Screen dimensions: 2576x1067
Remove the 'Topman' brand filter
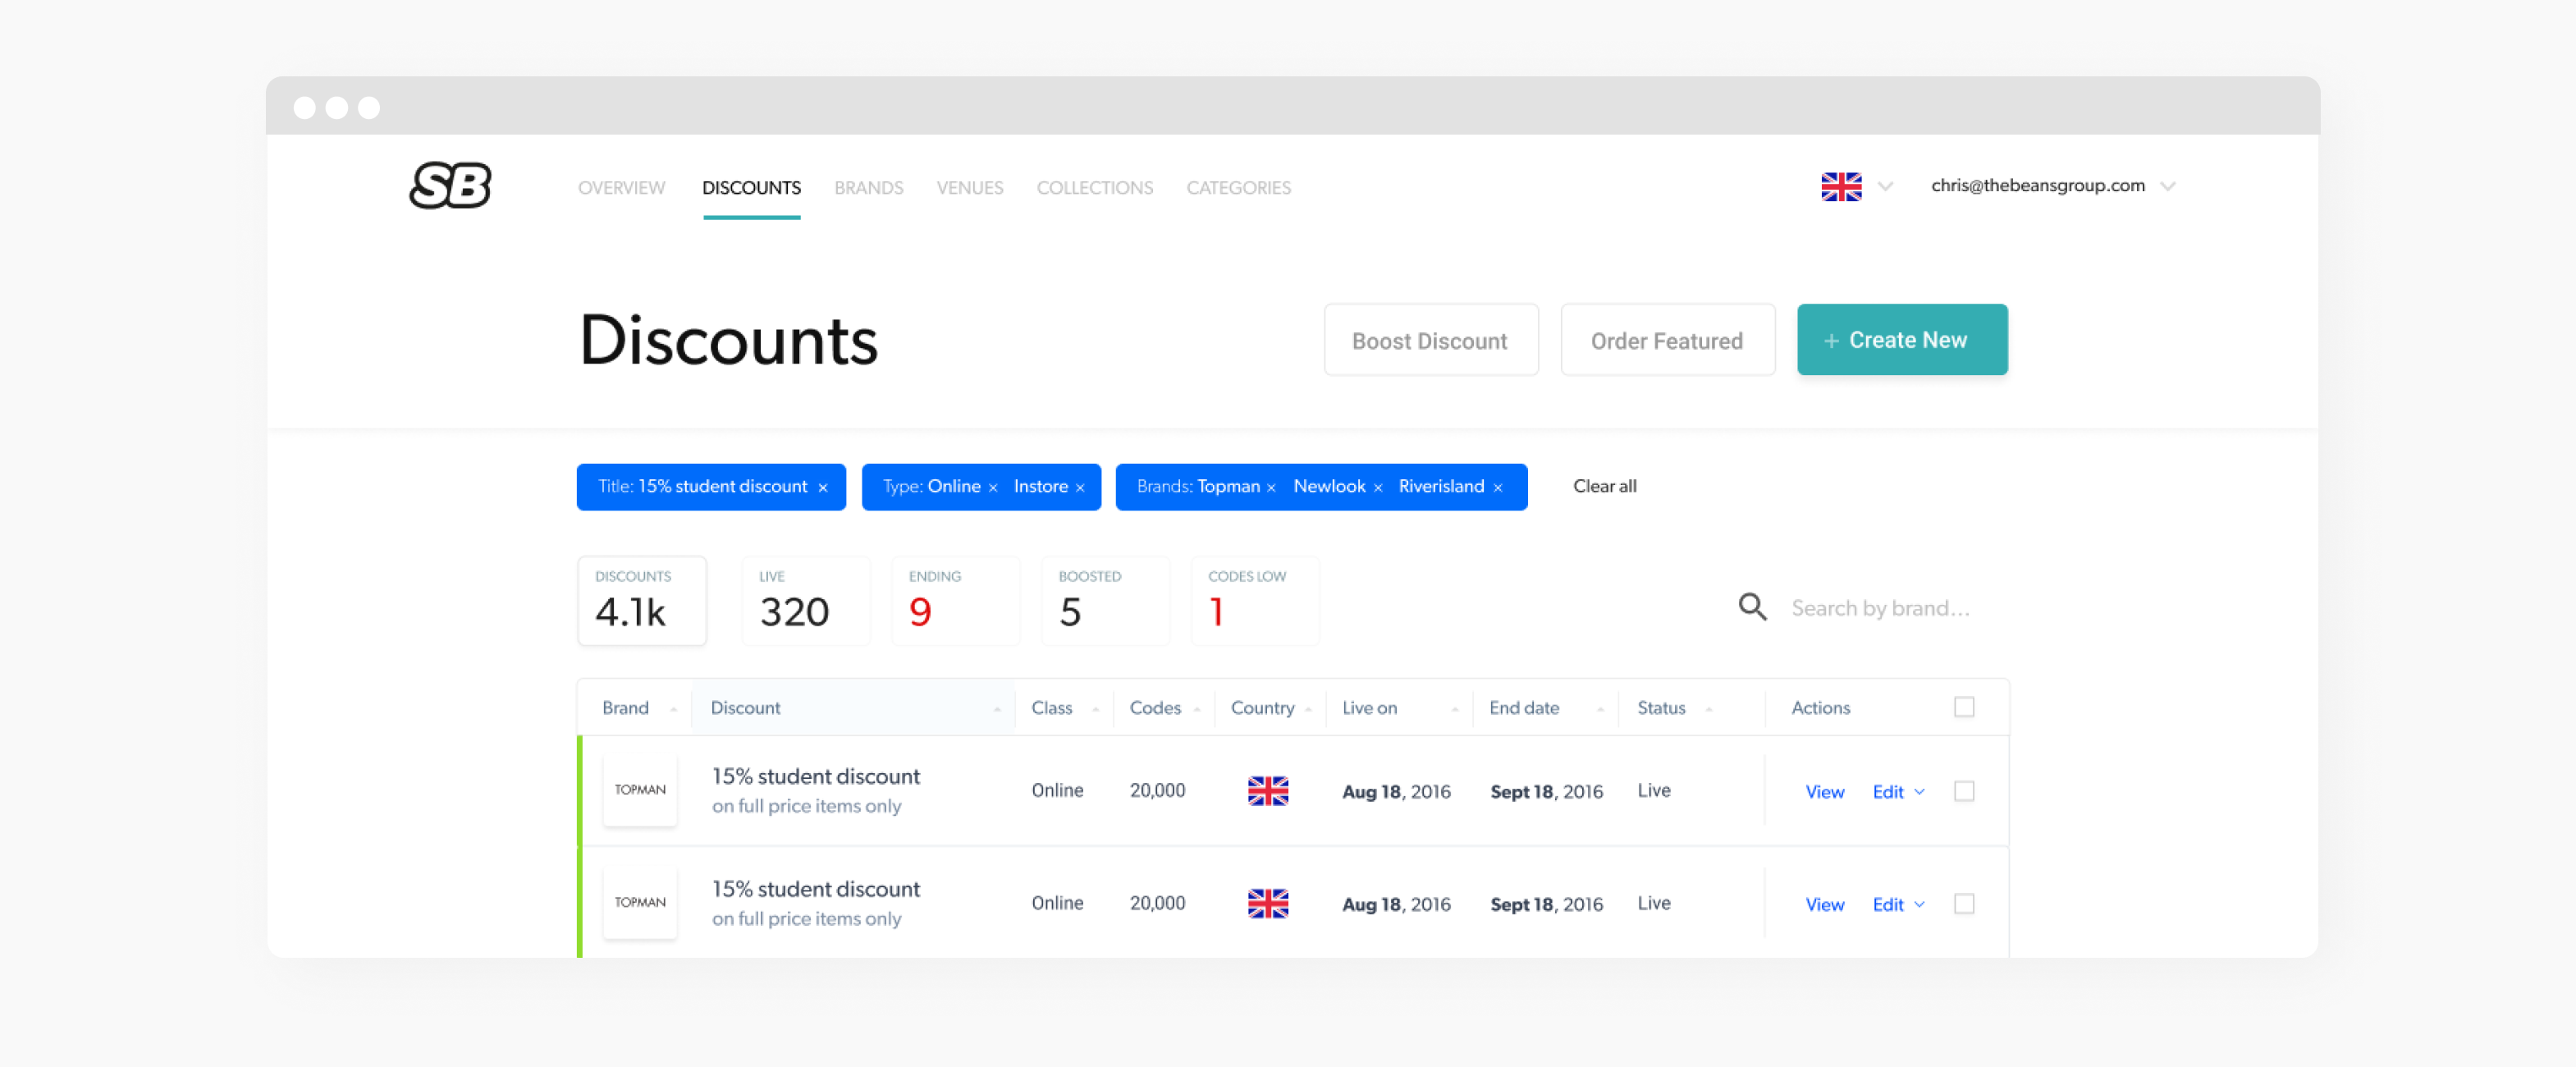[x=1271, y=487]
